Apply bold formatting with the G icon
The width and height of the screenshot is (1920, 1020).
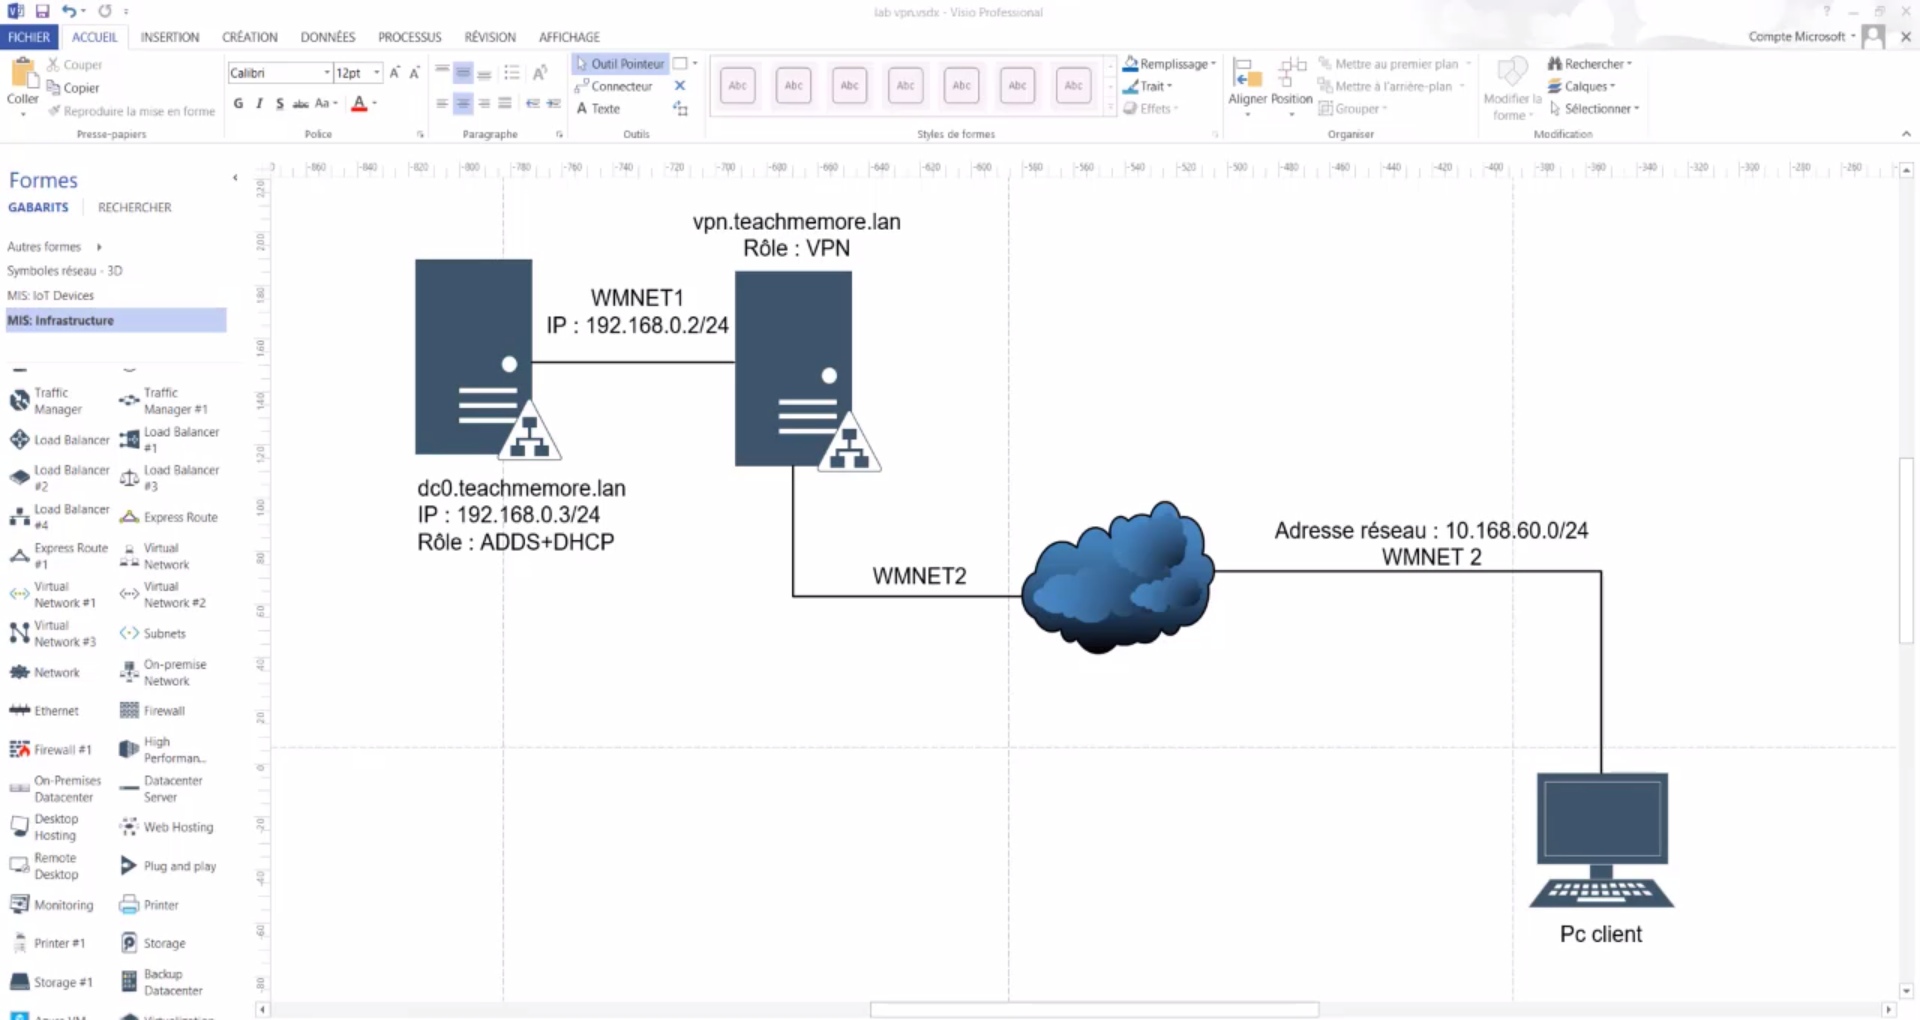pyautogui.click(x=238, y=103)
